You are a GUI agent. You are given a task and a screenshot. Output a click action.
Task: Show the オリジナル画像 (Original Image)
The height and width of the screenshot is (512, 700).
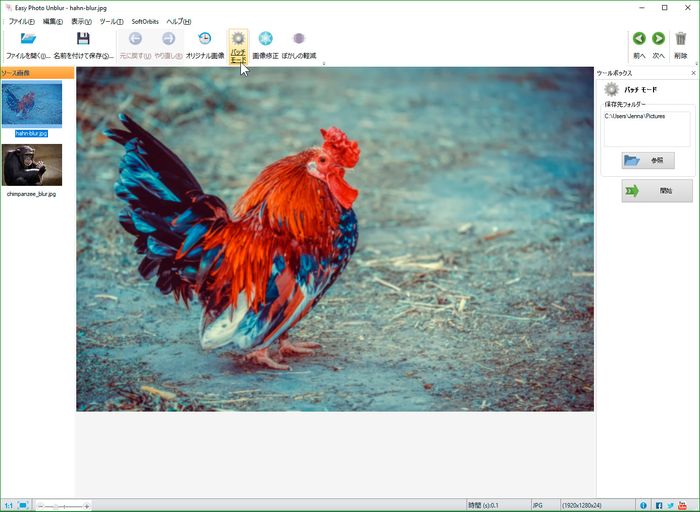point(204,40)
